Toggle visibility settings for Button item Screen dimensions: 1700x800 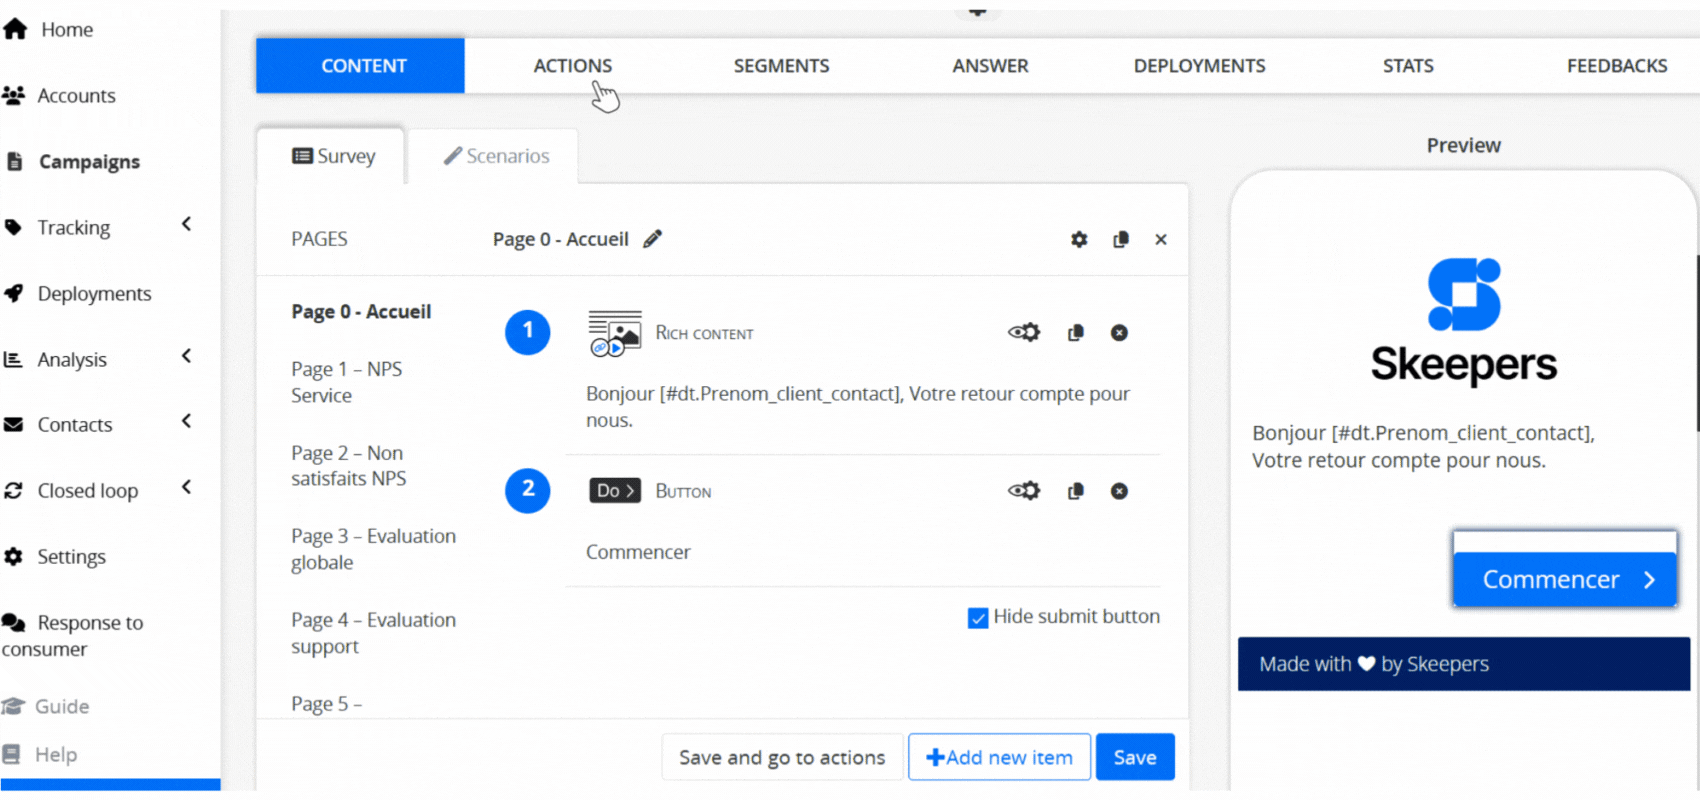tap(1024, 491)
